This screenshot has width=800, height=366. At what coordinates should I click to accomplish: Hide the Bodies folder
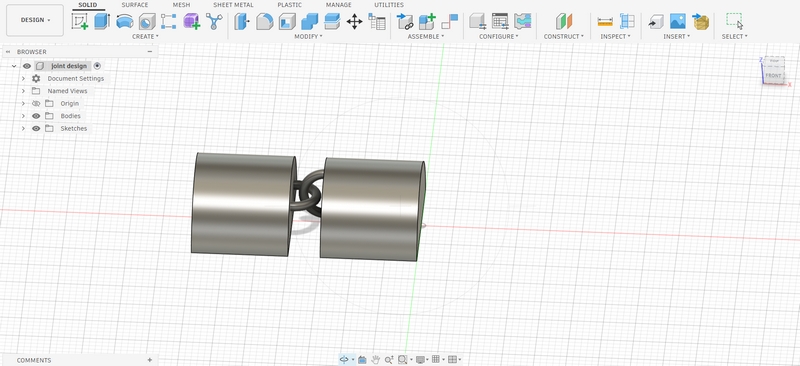click(x=36, y=116)
